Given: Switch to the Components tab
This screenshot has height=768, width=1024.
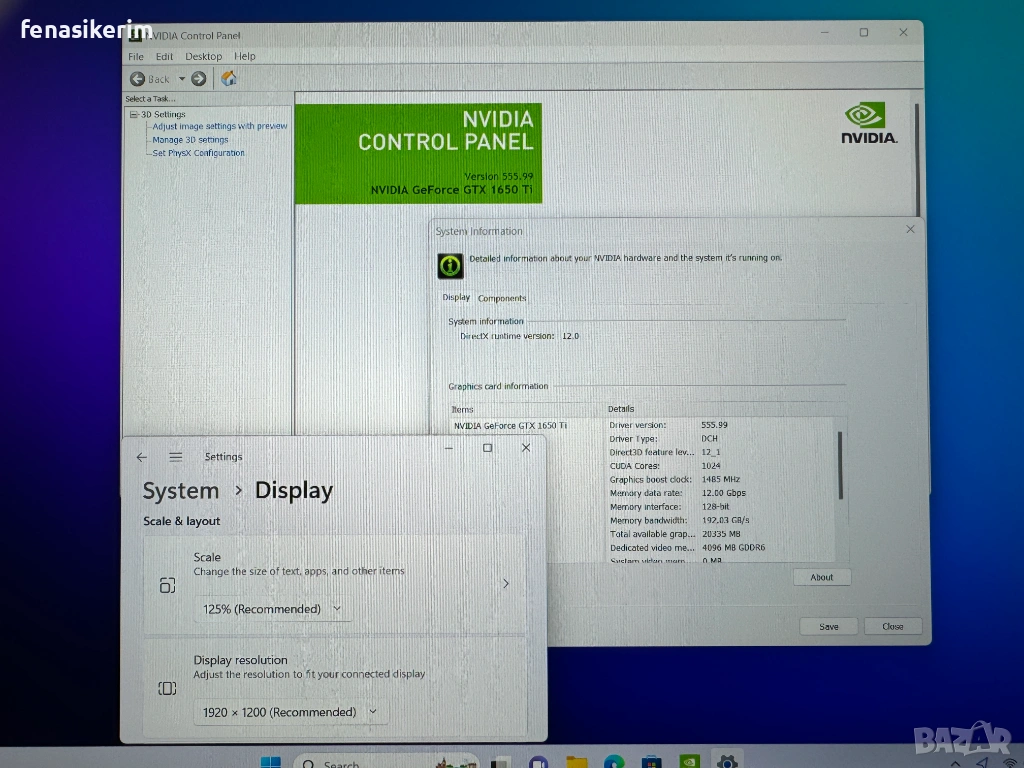Looking at the screenshot, I should (x=502, y=298).
